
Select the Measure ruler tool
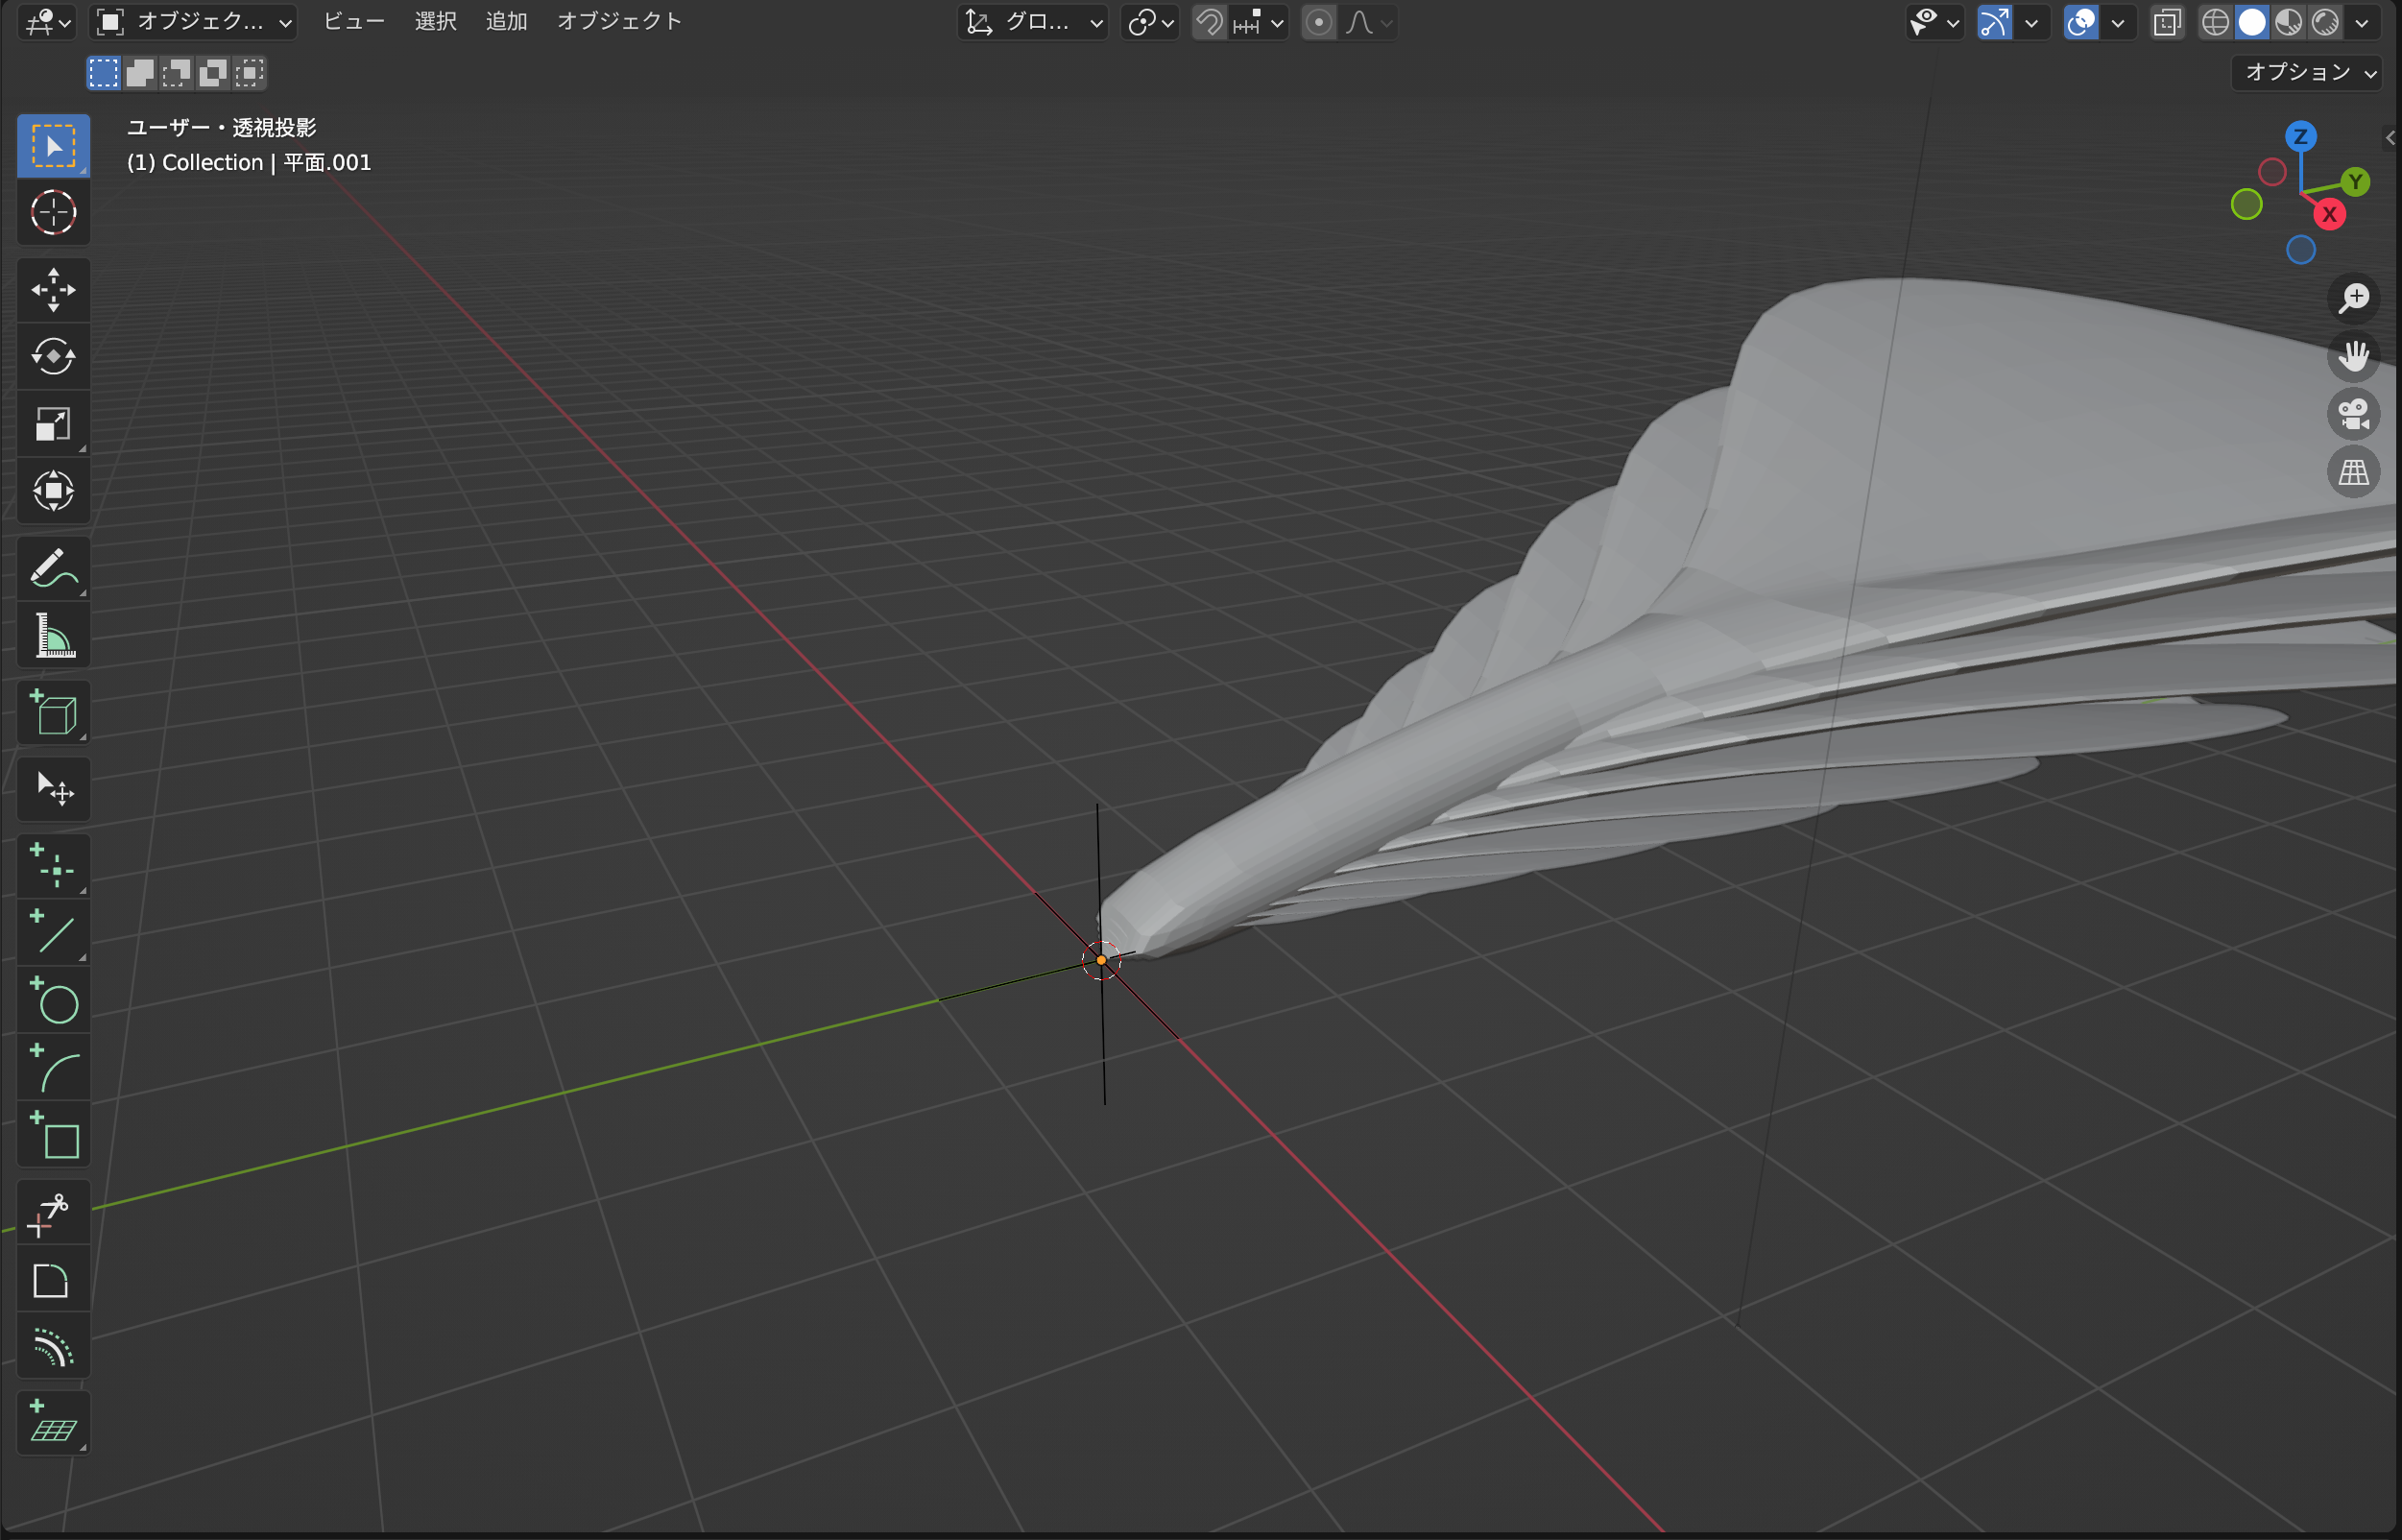53,636
